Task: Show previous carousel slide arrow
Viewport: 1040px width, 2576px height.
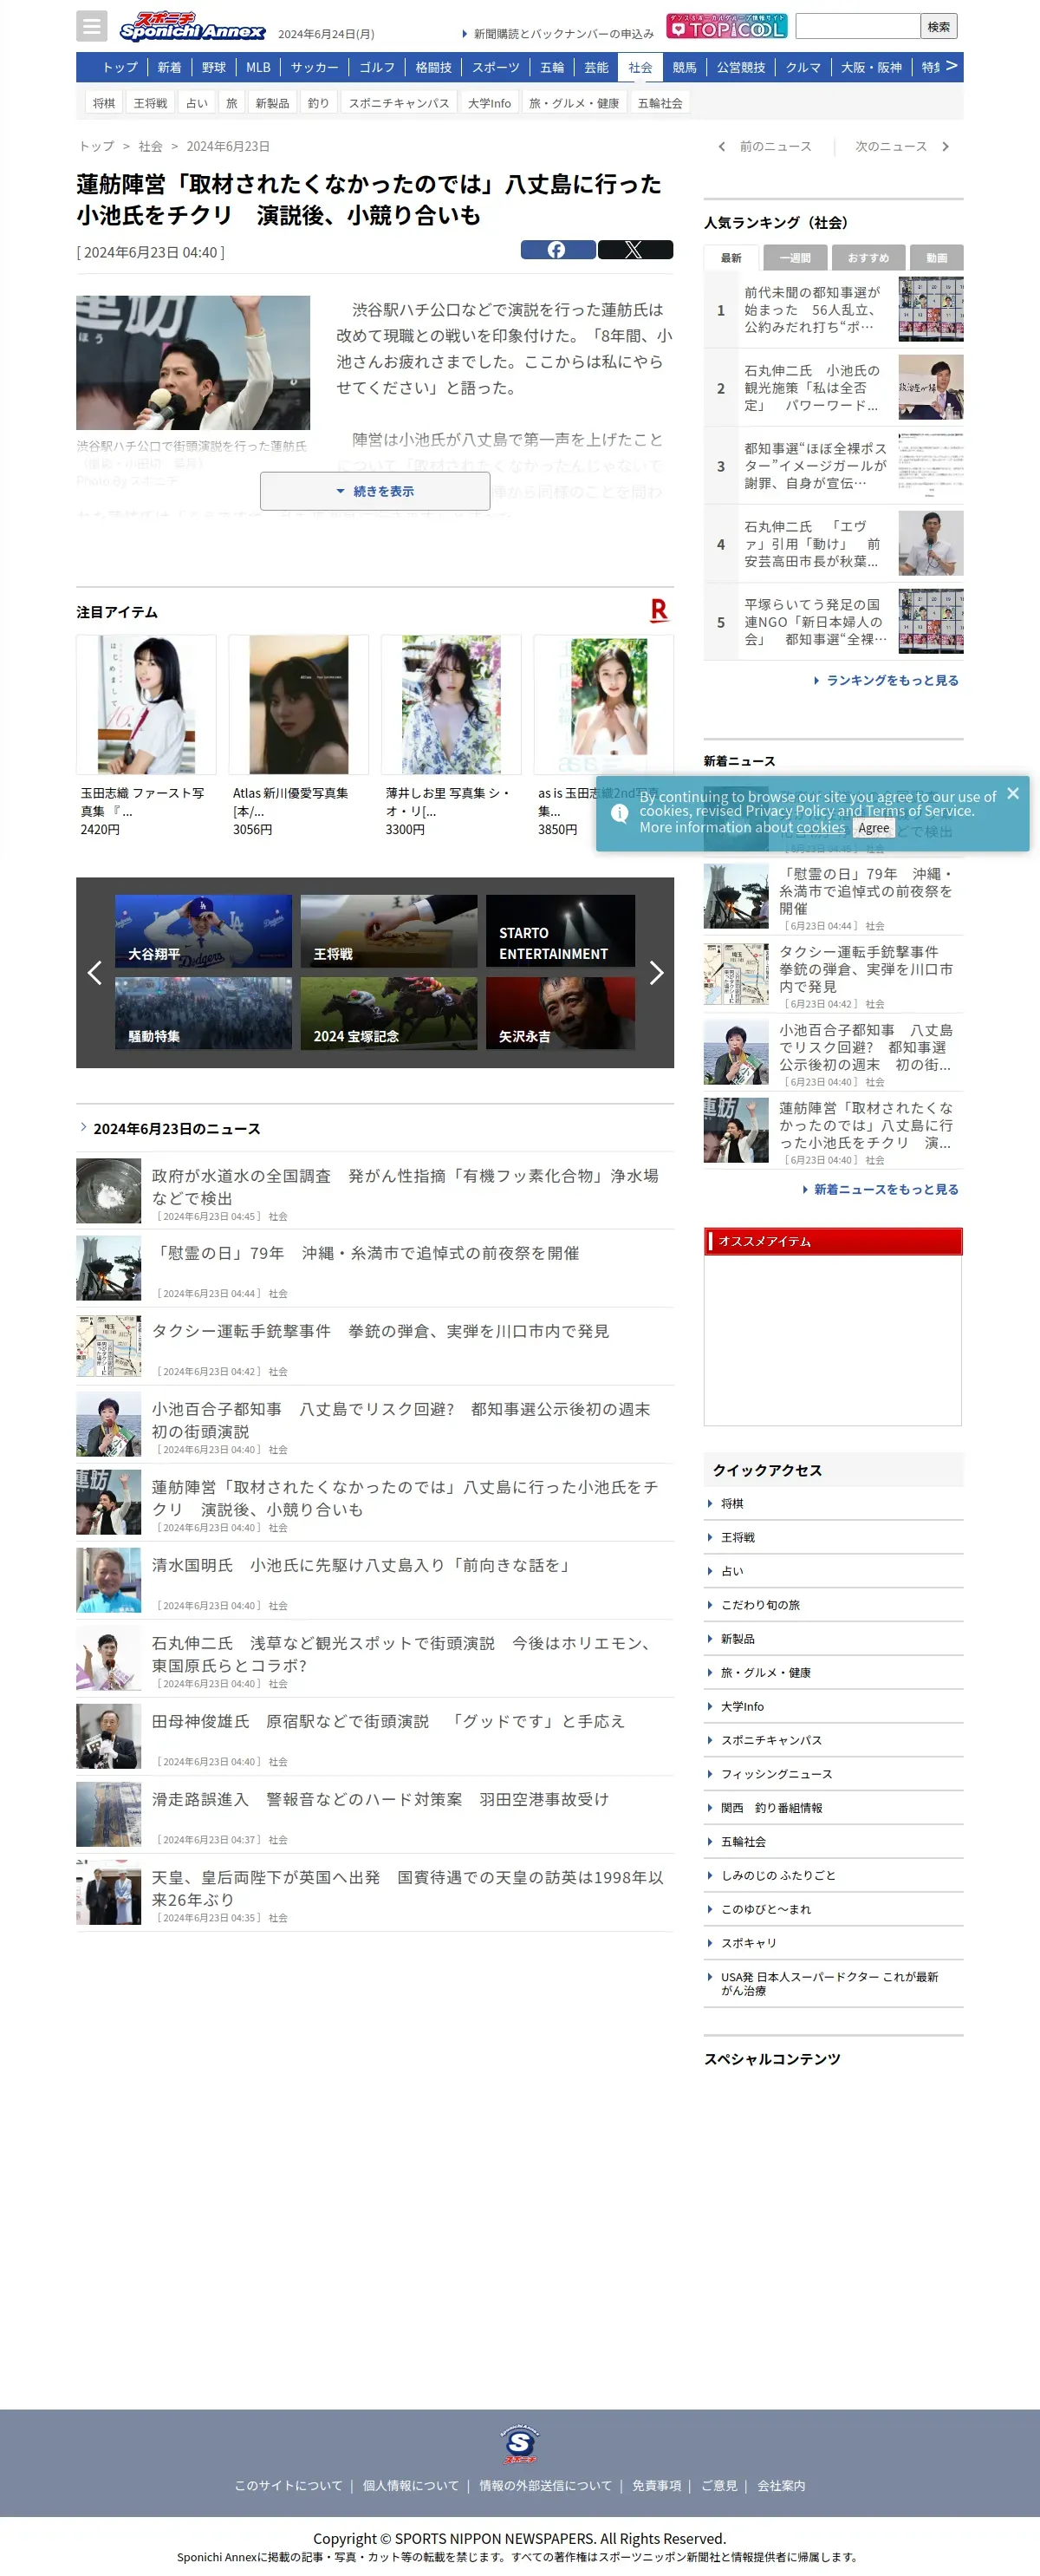Action: (x=95, y=972)
